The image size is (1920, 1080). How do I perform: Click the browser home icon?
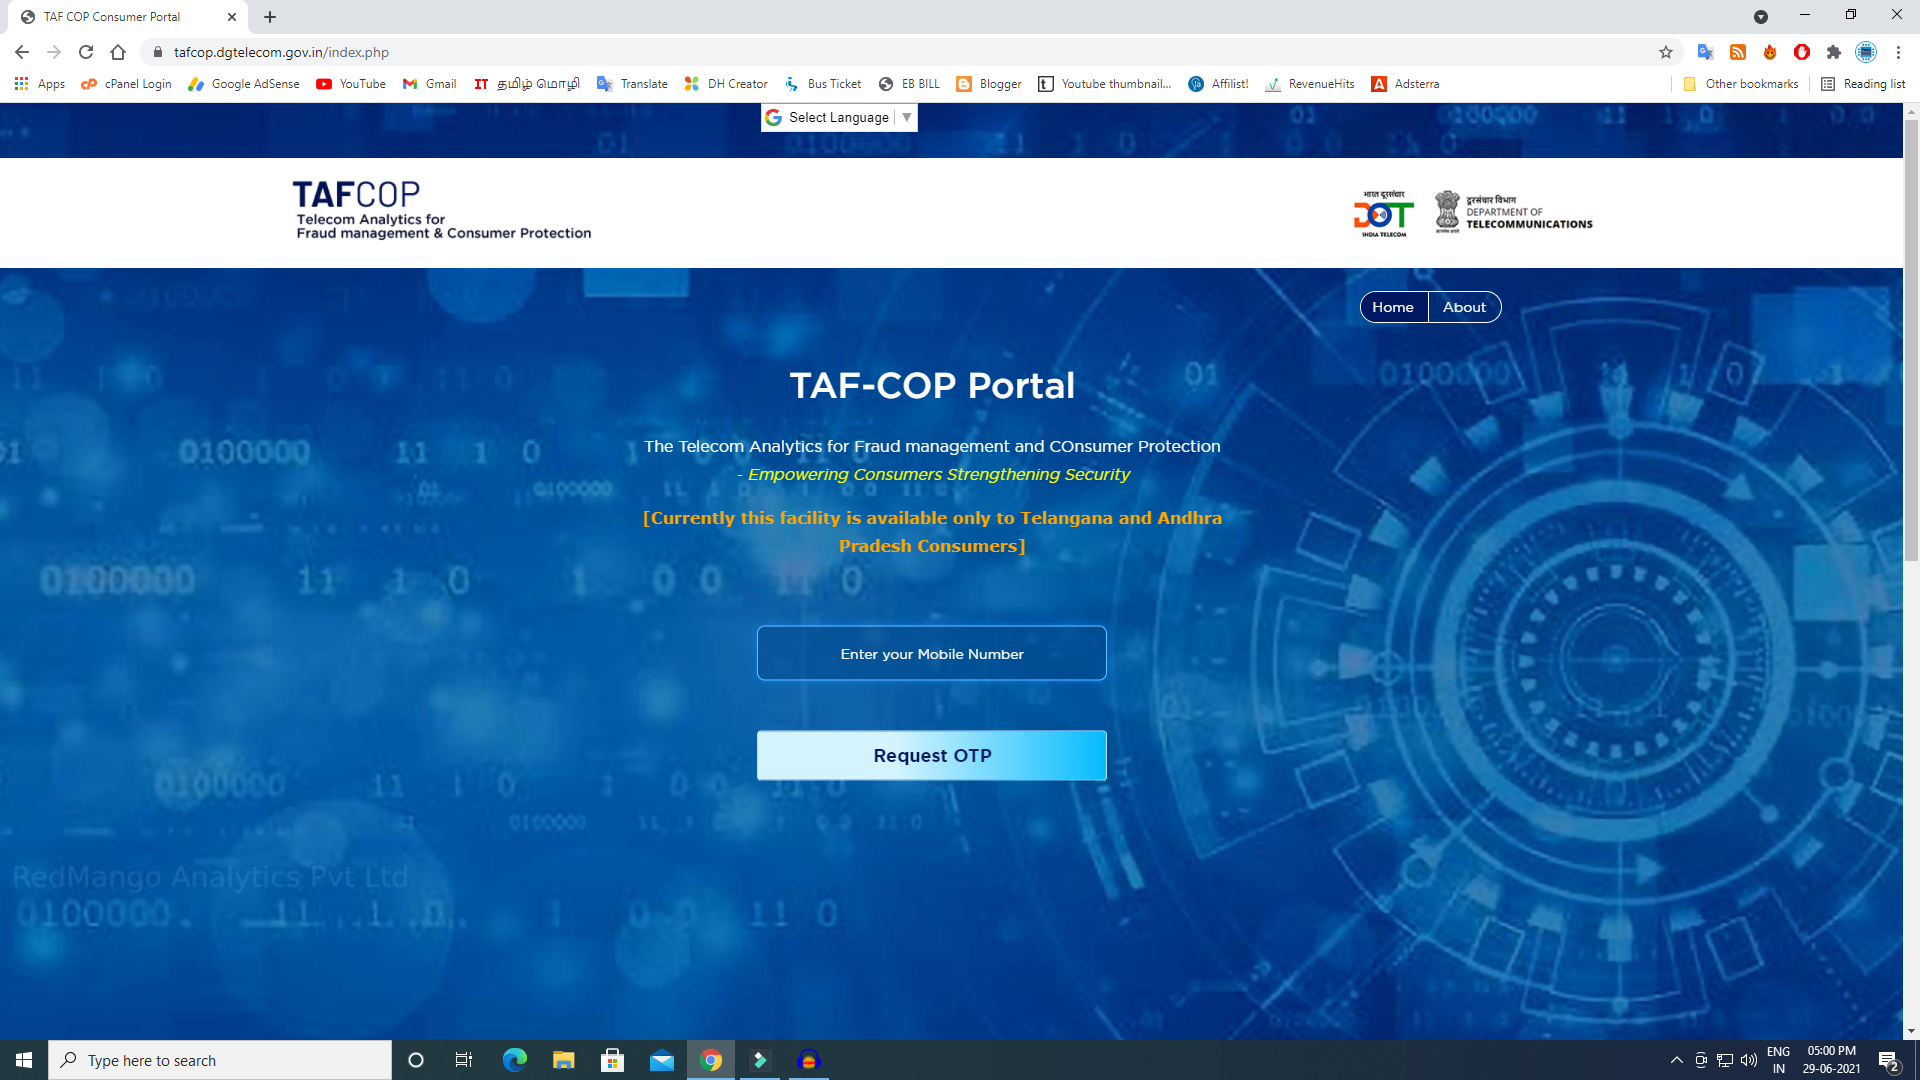(118, 52)
